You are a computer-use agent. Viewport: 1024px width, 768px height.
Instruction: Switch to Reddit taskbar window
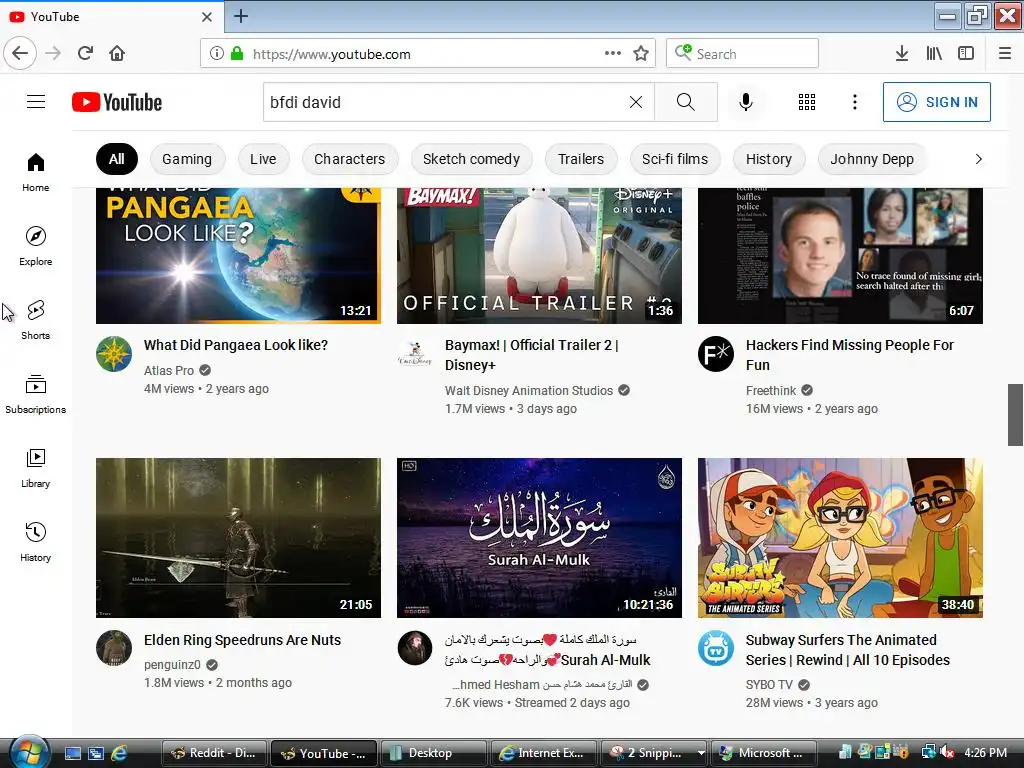pyautogui.click(x=215, y=753)
